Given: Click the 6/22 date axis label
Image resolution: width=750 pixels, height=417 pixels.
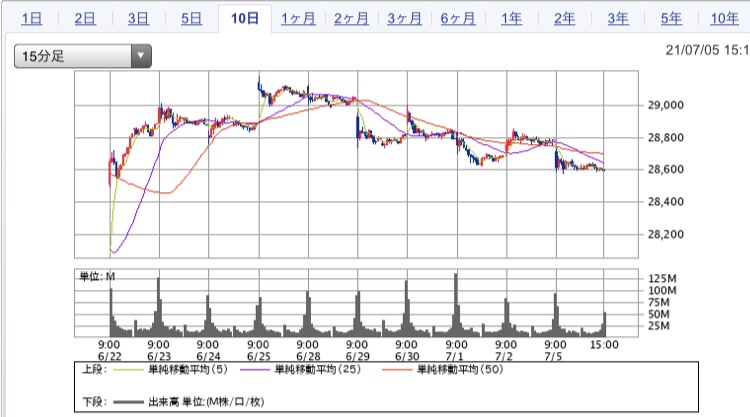Looking at the screenshot, I should click(110, 357).
